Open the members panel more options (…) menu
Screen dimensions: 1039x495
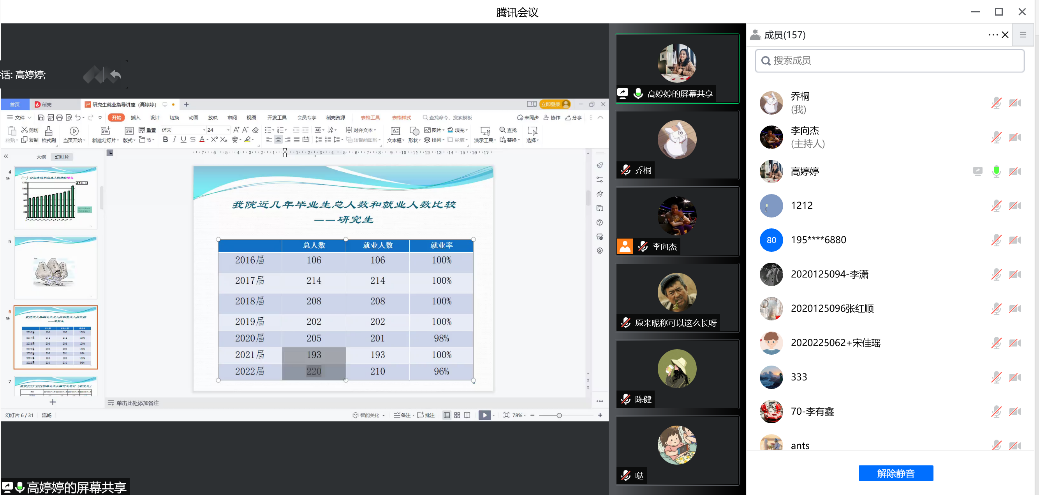(x=993, y=34)
